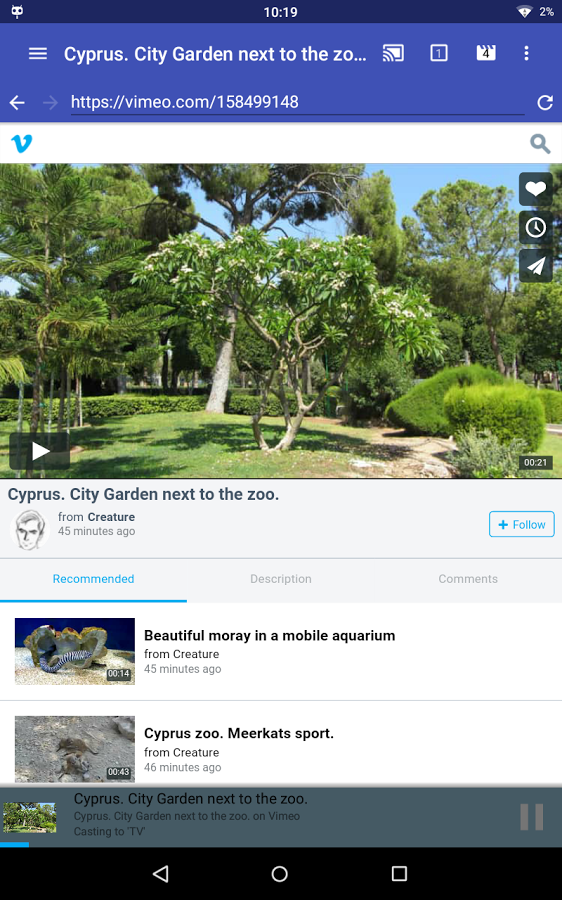Tap the Cast to TV icon
This screenshot has height=900, width=562.
point(393,53)
